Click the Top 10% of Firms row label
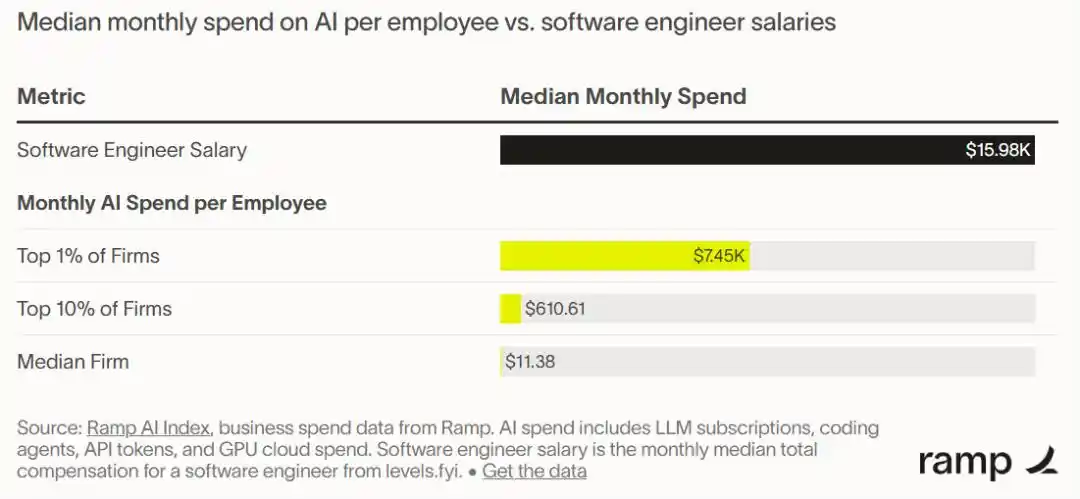The width and height of the screenshot is (1080, 499). tap(94, 309)
